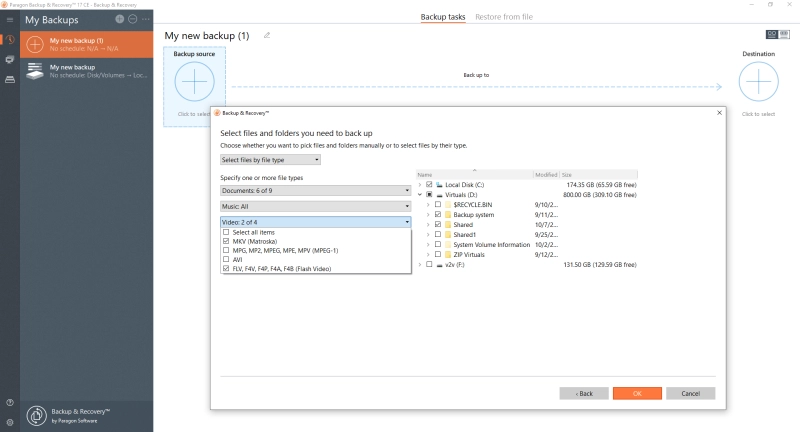Add a new backup with the plus icon

click(x=119, y=19)
